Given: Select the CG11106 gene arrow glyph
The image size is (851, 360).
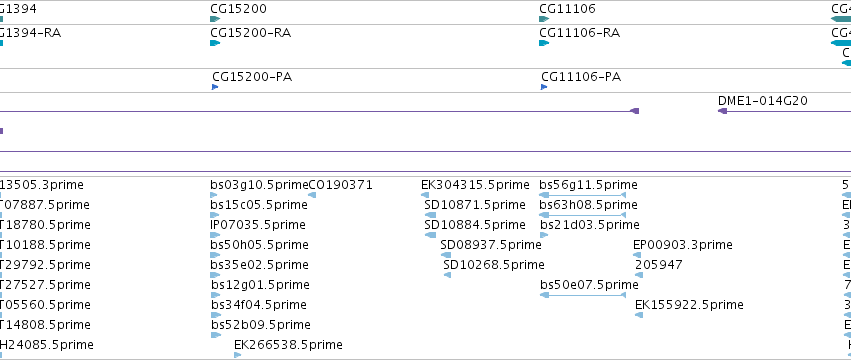Looking at the screenshot, I should [x=544, y=19].
